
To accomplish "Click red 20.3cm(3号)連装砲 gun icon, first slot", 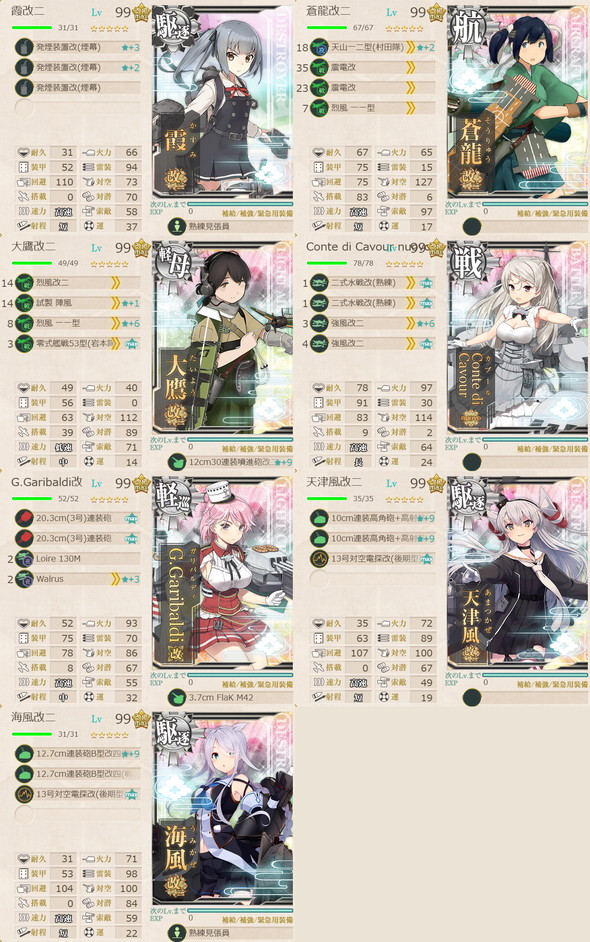I will click(x=24, y=518).
